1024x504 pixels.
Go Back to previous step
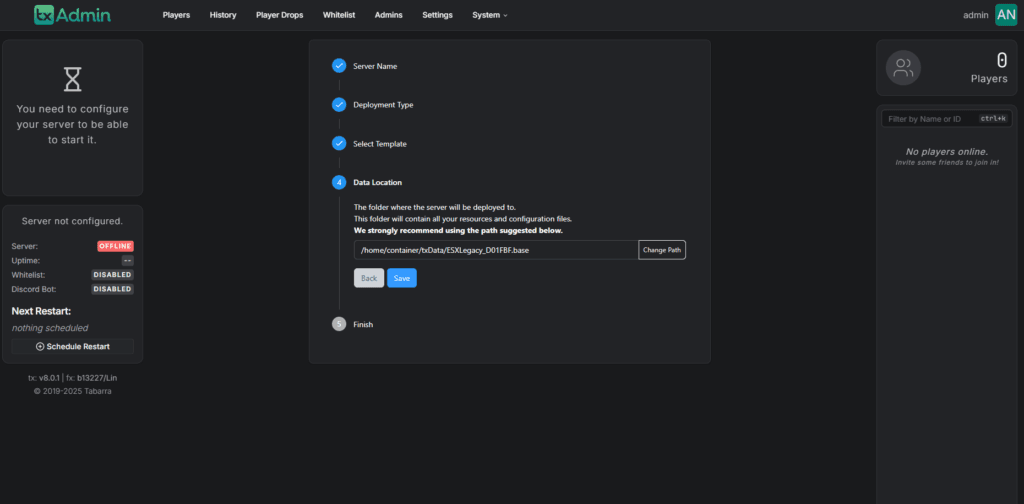(x=369, y=278)
